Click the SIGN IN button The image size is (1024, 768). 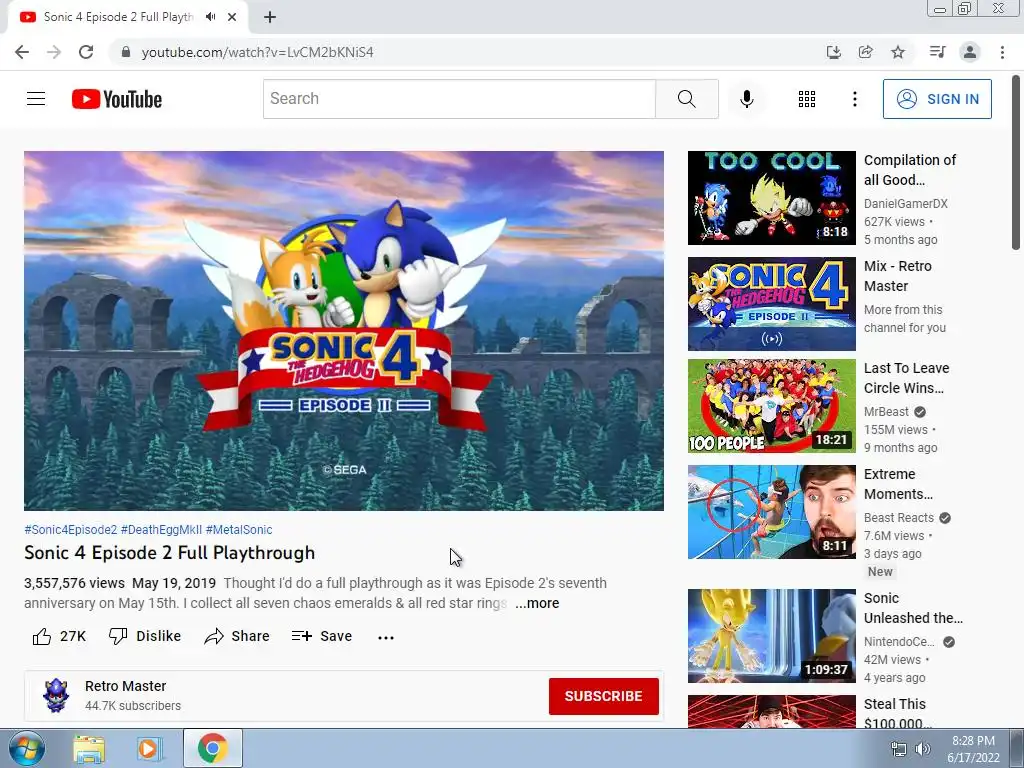click(937, 99)
